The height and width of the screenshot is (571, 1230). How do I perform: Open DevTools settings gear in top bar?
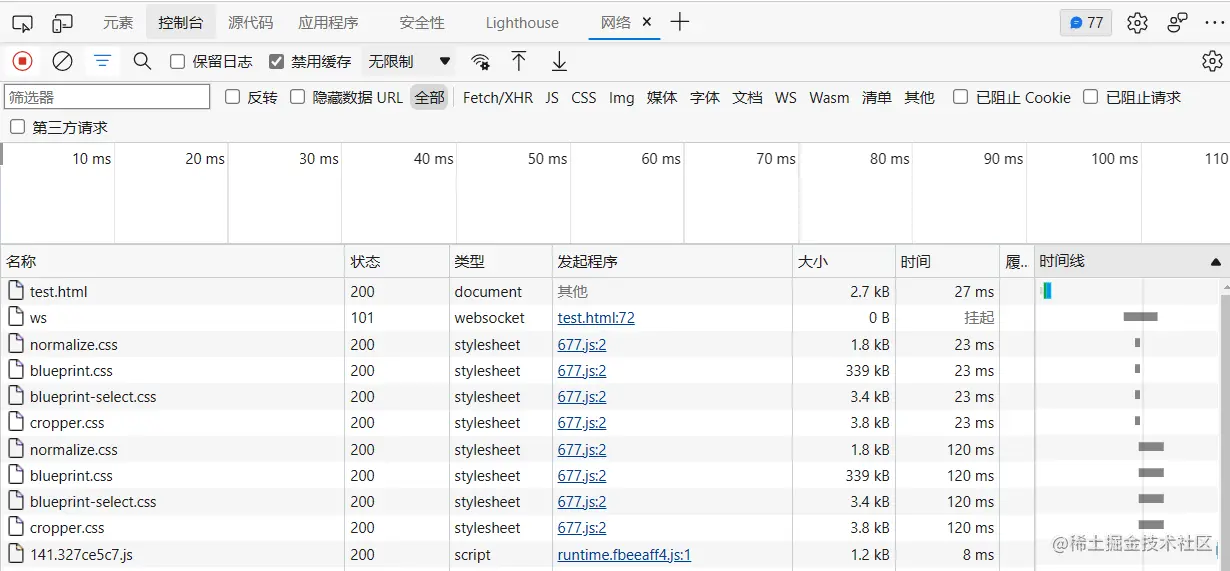1137,22
